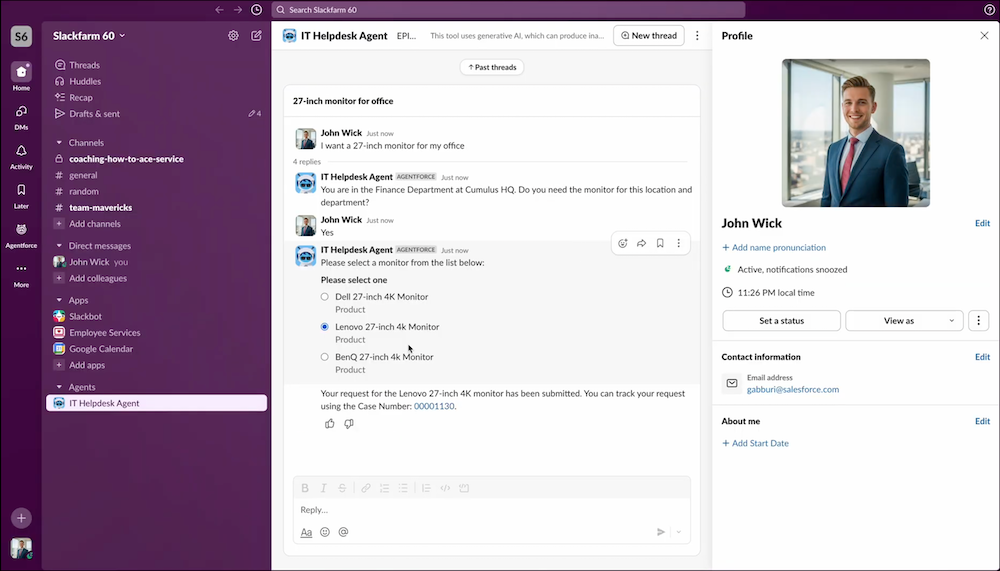The image size is (1000, 571).
Task: Toggle the Aa formatting toolbar
Action: click(306, 532)
